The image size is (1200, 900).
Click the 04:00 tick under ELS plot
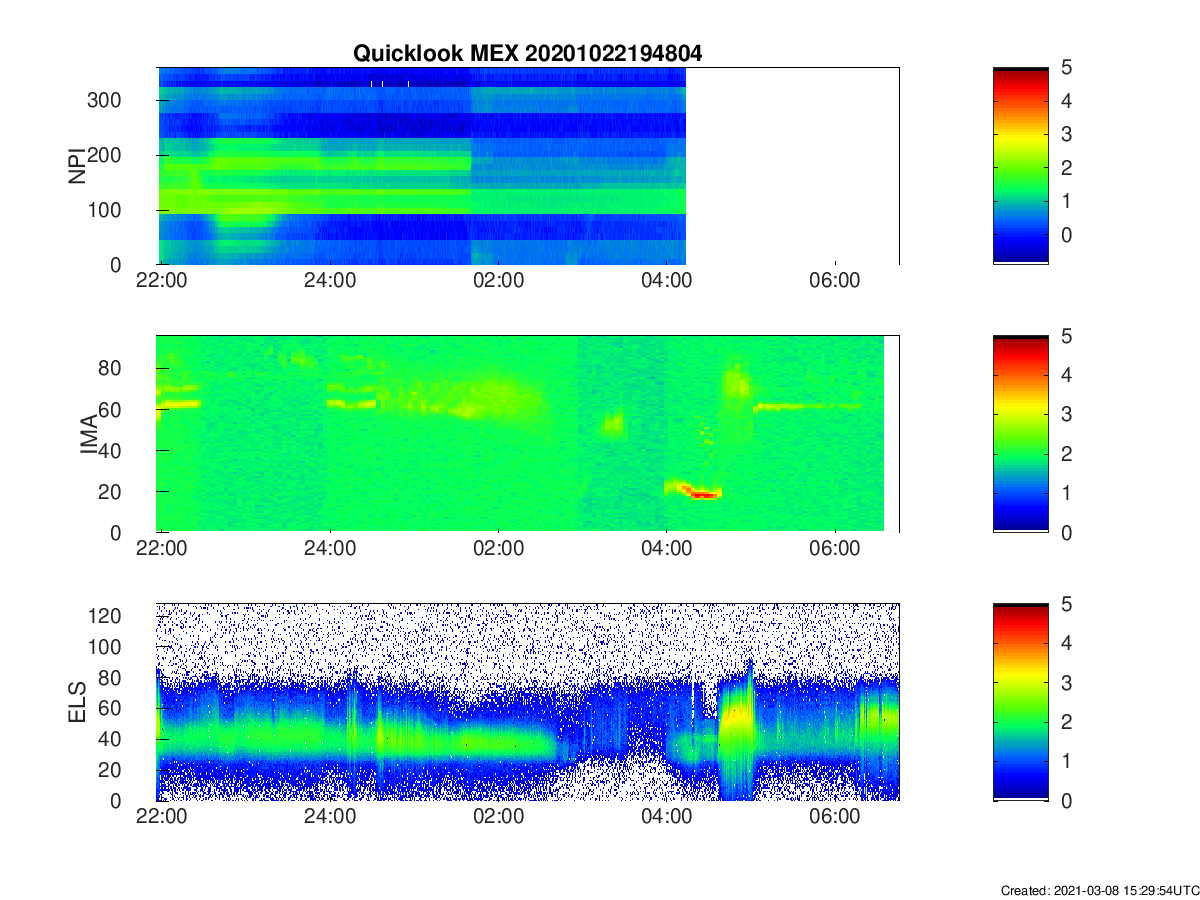point(667,817)
